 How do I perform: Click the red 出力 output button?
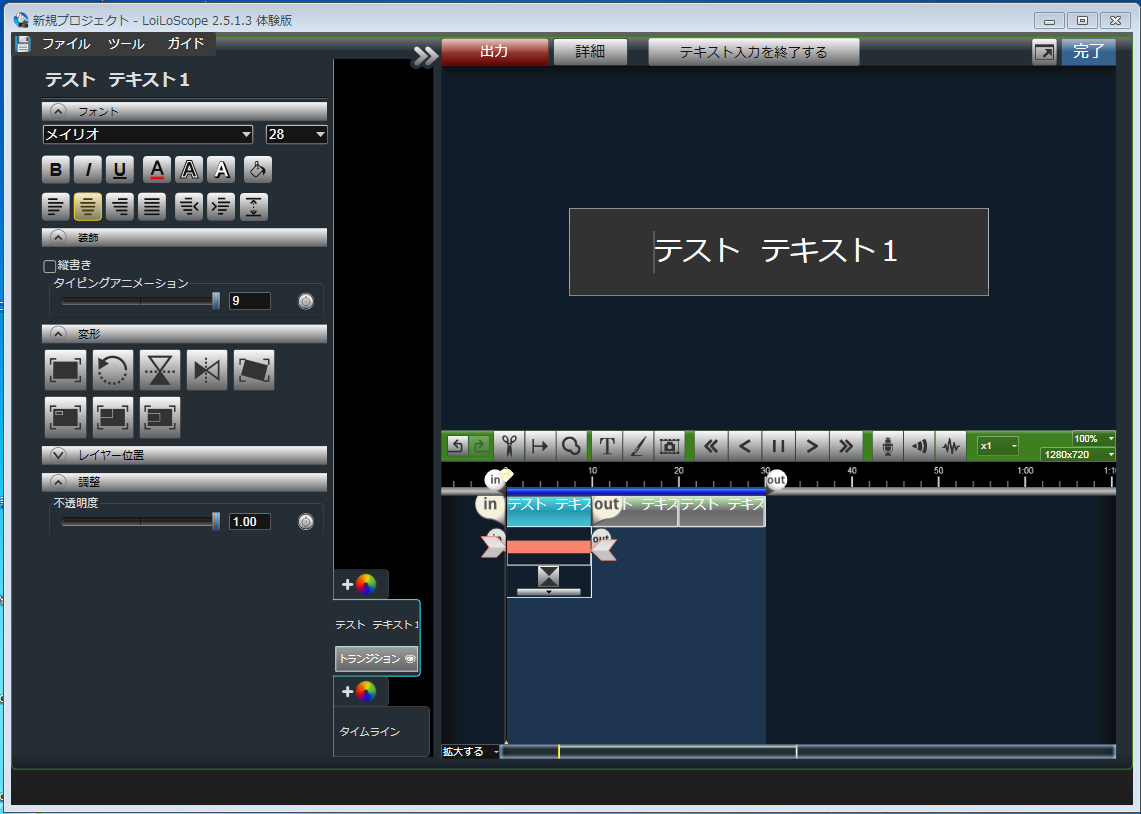pyautogui.click(x=495, y=52)
